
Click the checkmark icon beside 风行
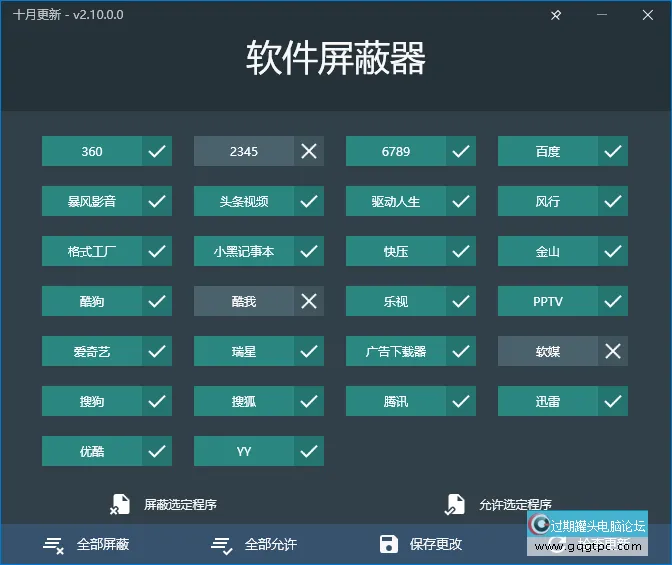[x=613, y=201]
